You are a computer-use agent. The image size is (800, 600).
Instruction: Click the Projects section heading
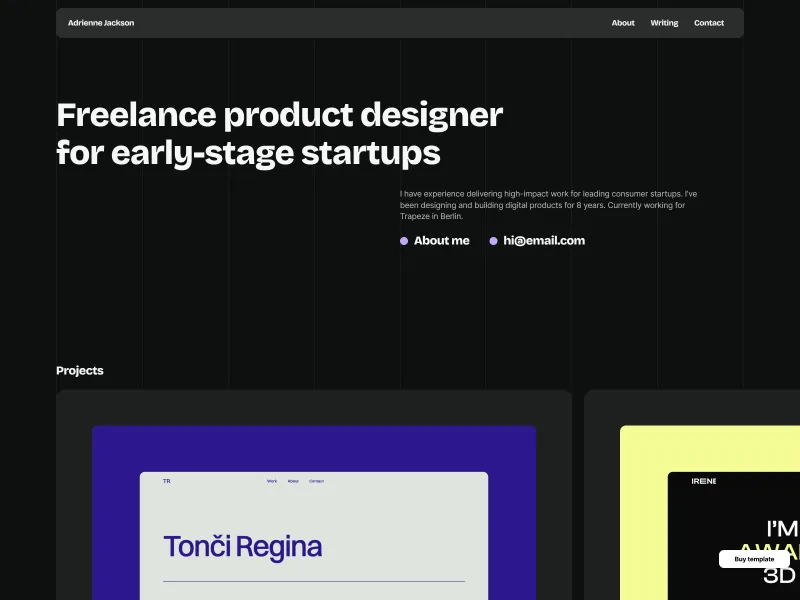pyautogui.click(x=80, y=370)
